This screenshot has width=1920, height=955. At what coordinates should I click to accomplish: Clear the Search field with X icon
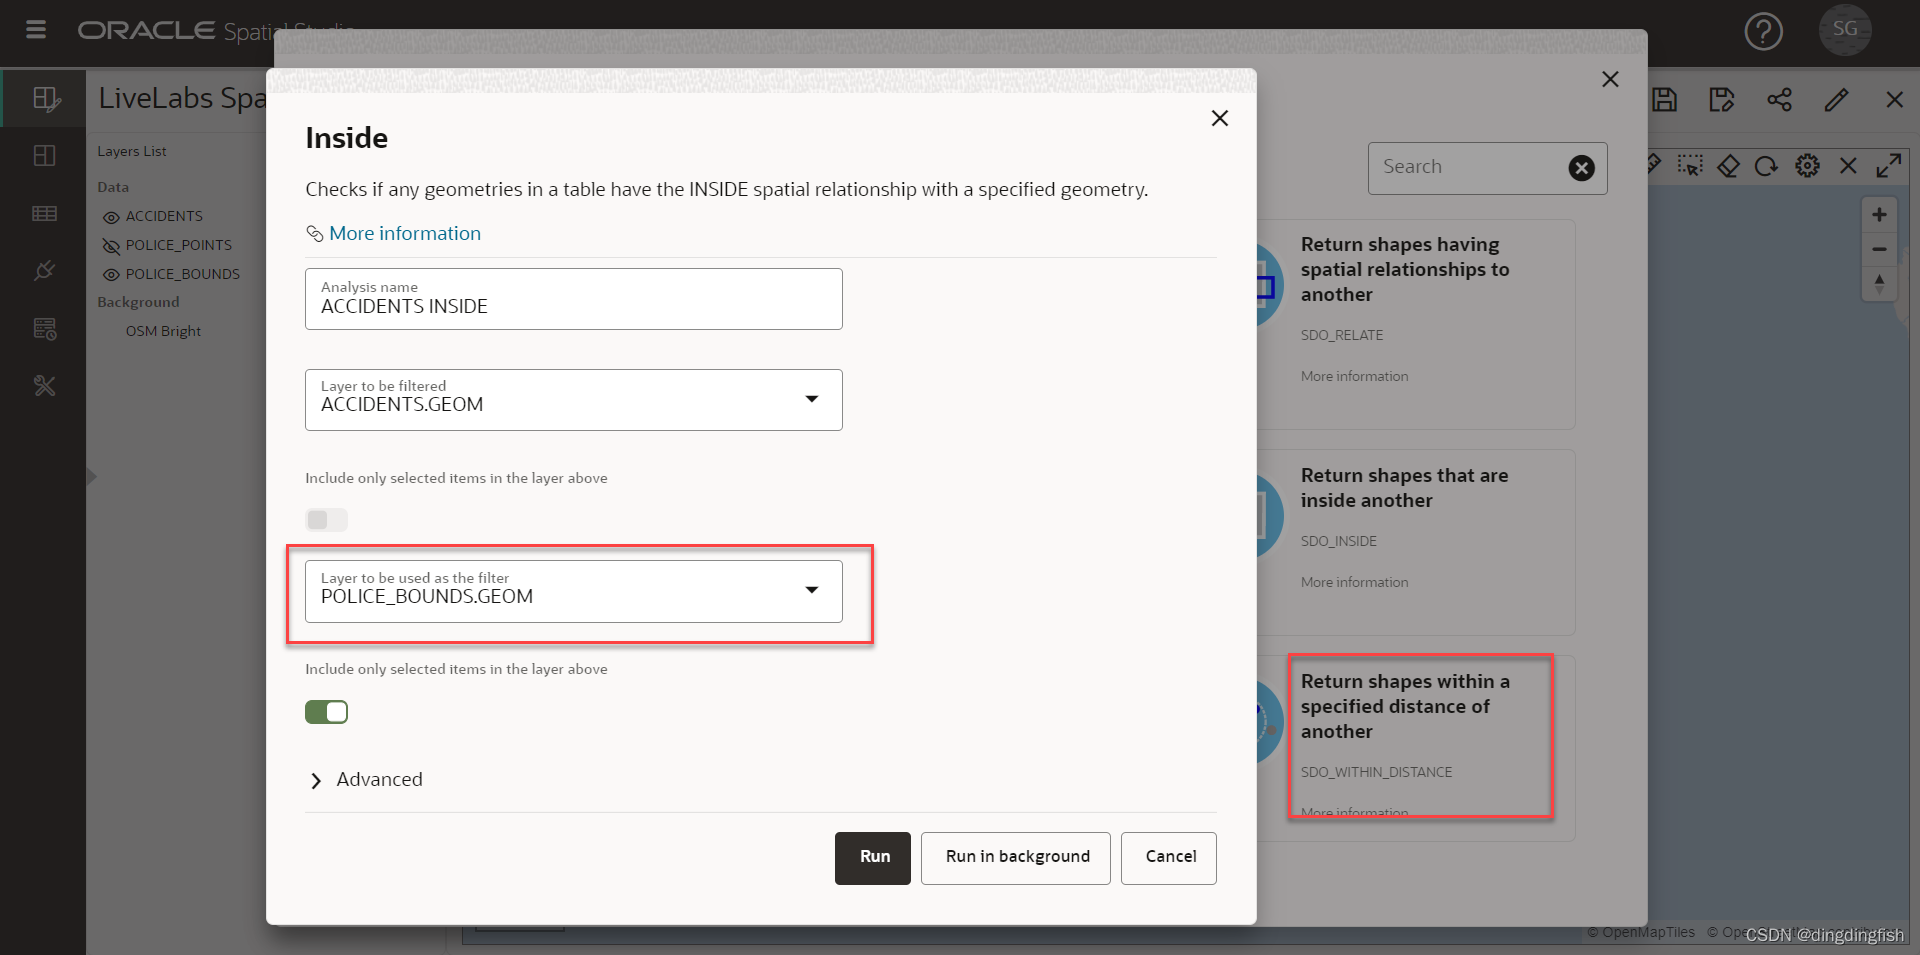pos(1581,168)
